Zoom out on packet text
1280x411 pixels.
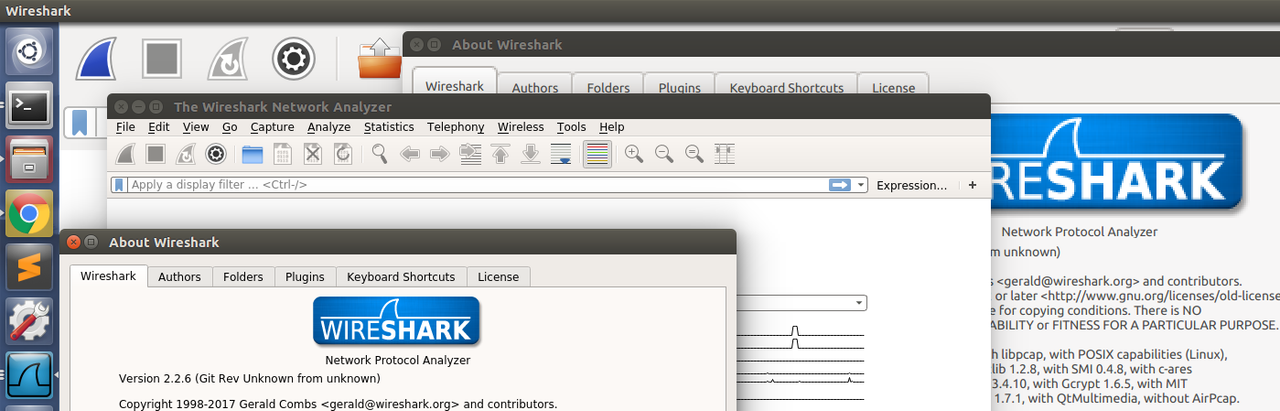664,153
